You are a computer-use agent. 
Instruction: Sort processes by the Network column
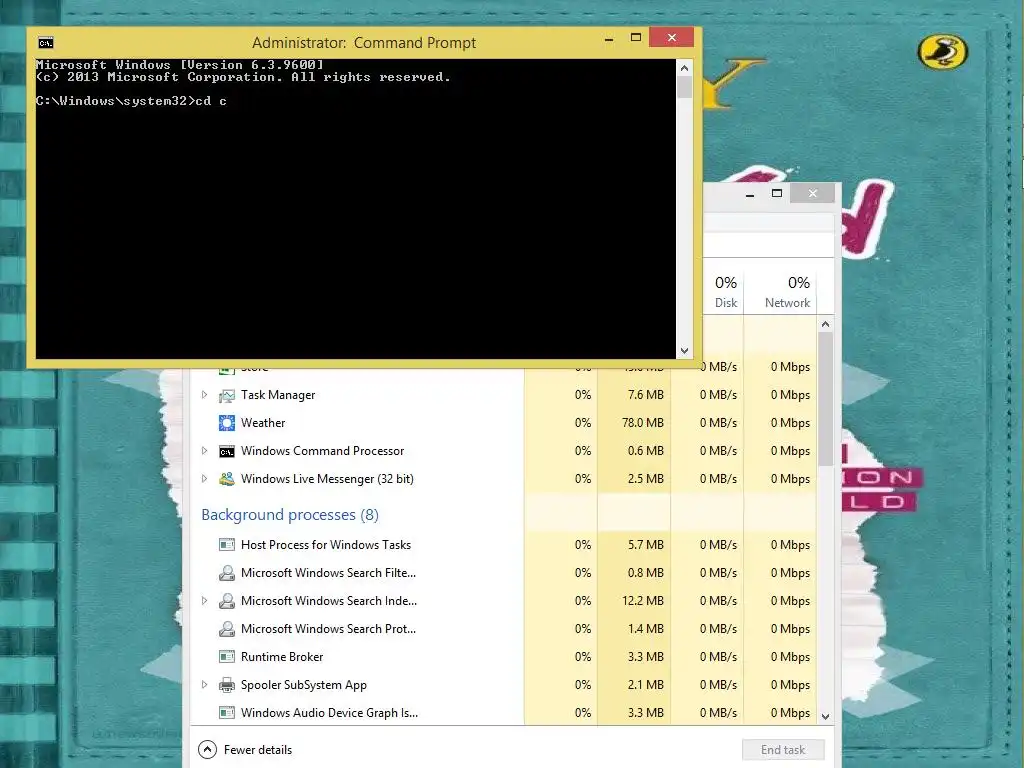click(x=780, y=291)
